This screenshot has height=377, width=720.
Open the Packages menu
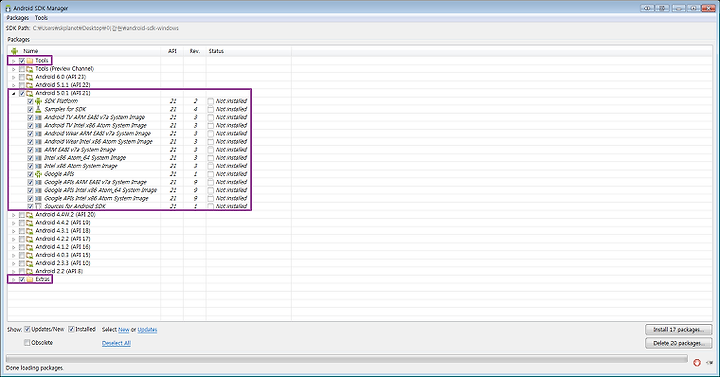[17, 18]
